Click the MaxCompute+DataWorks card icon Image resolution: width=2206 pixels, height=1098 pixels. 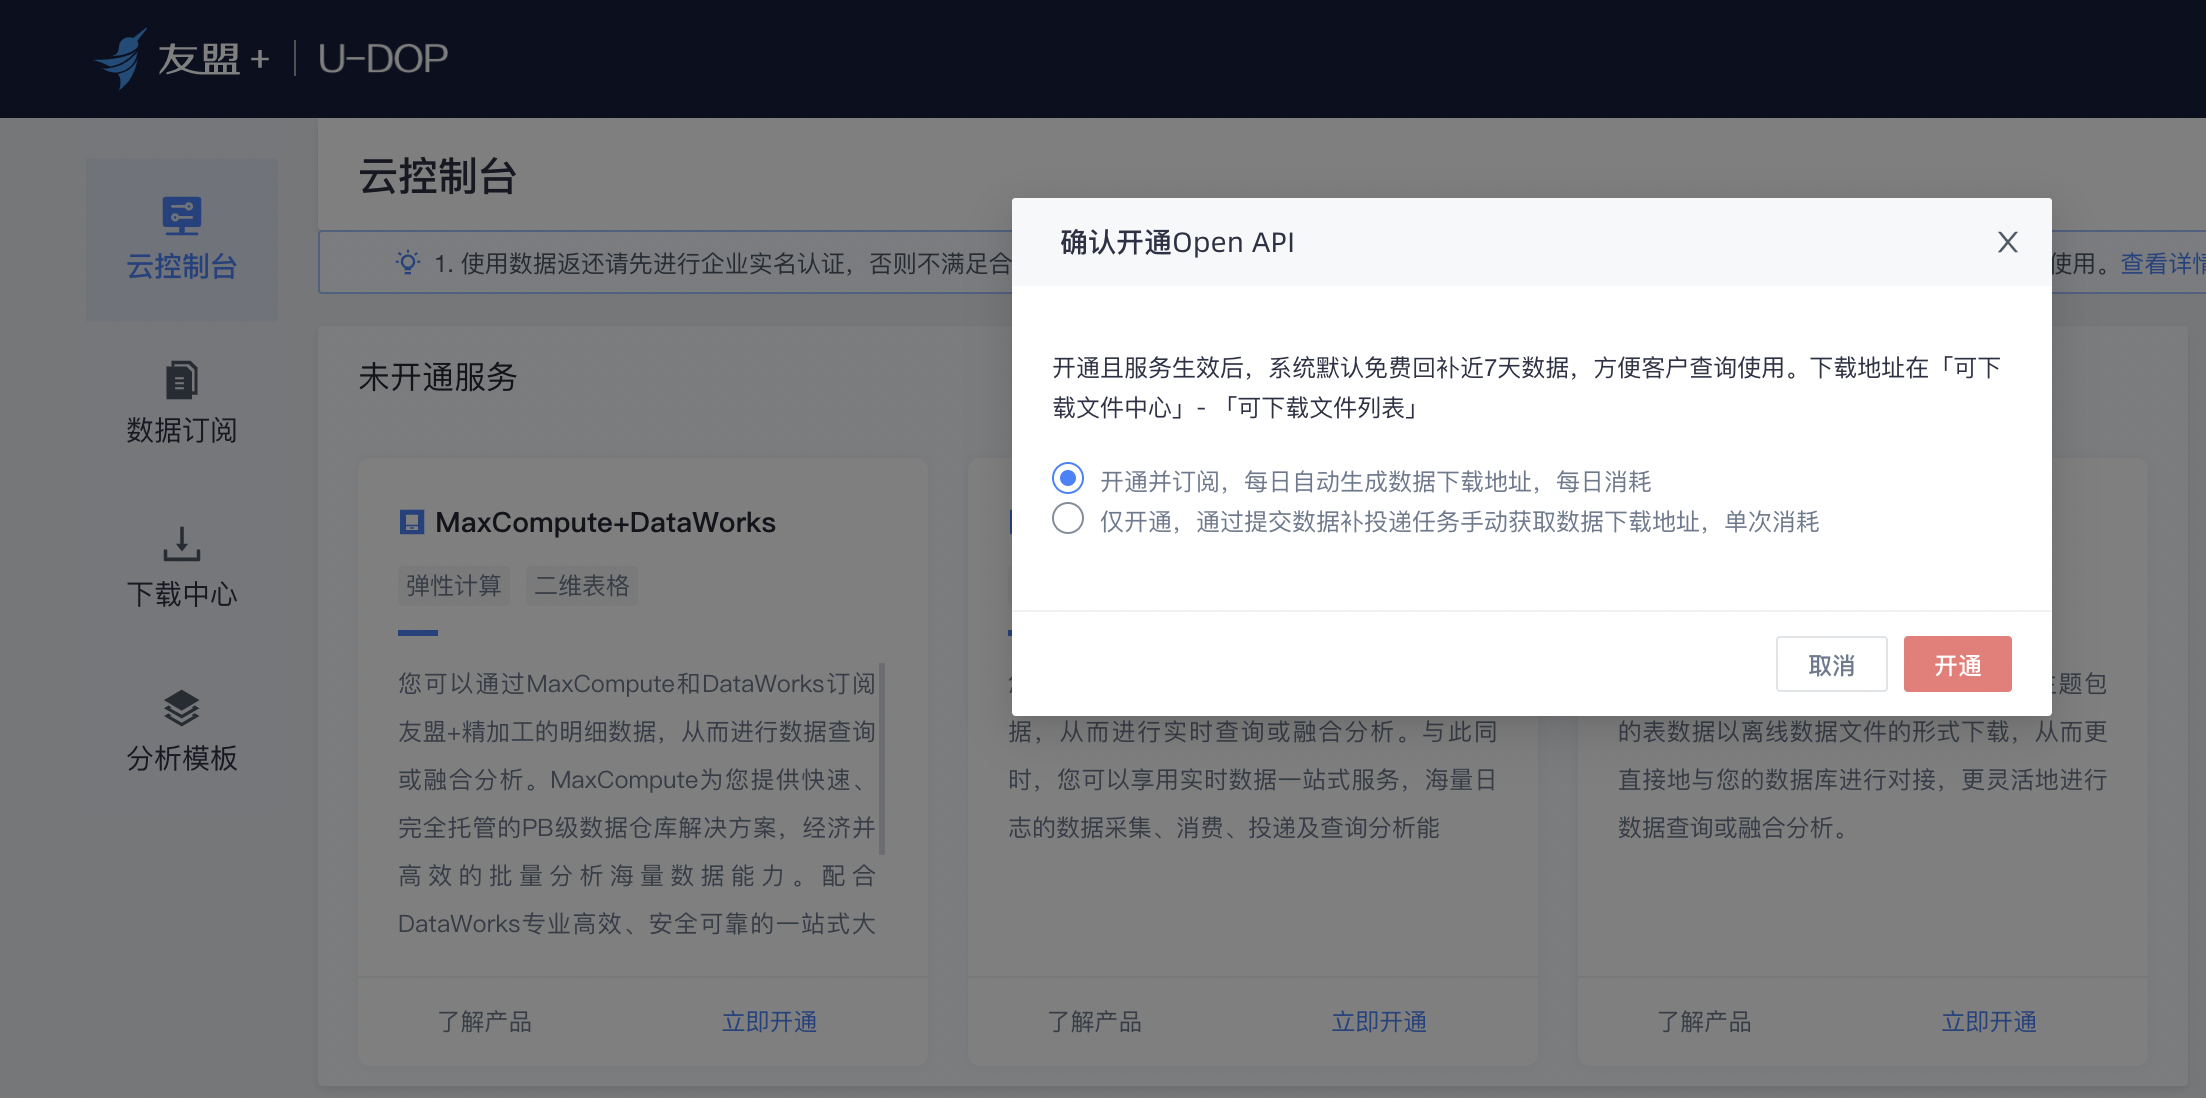pyautogui.click(x=411, y=522)
